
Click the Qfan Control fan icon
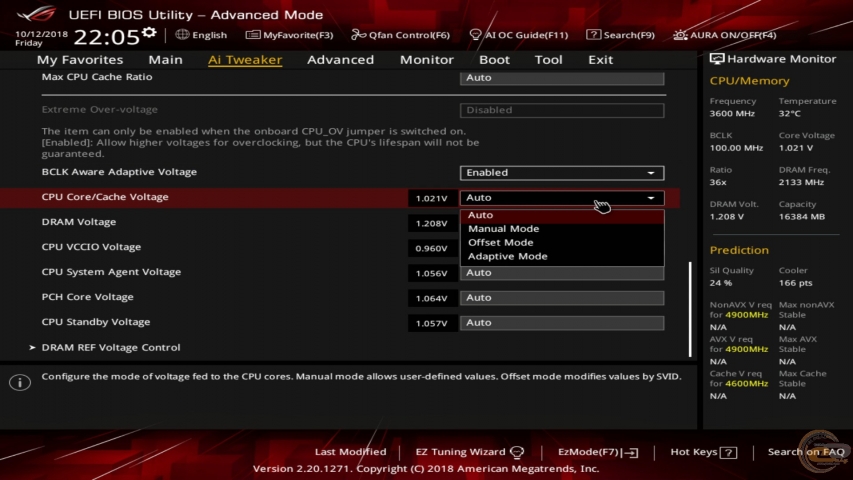pos(358,35)
